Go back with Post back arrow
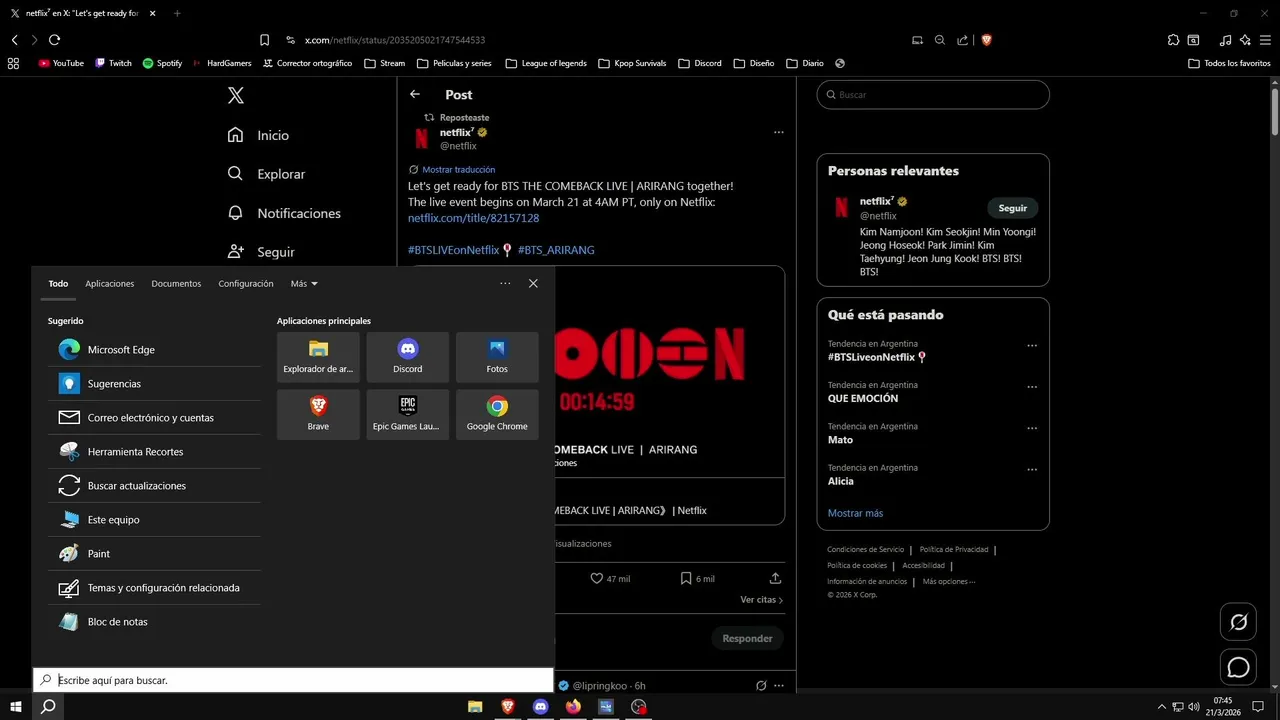This screenshot has height=720, width=1280. pos(415,94)
